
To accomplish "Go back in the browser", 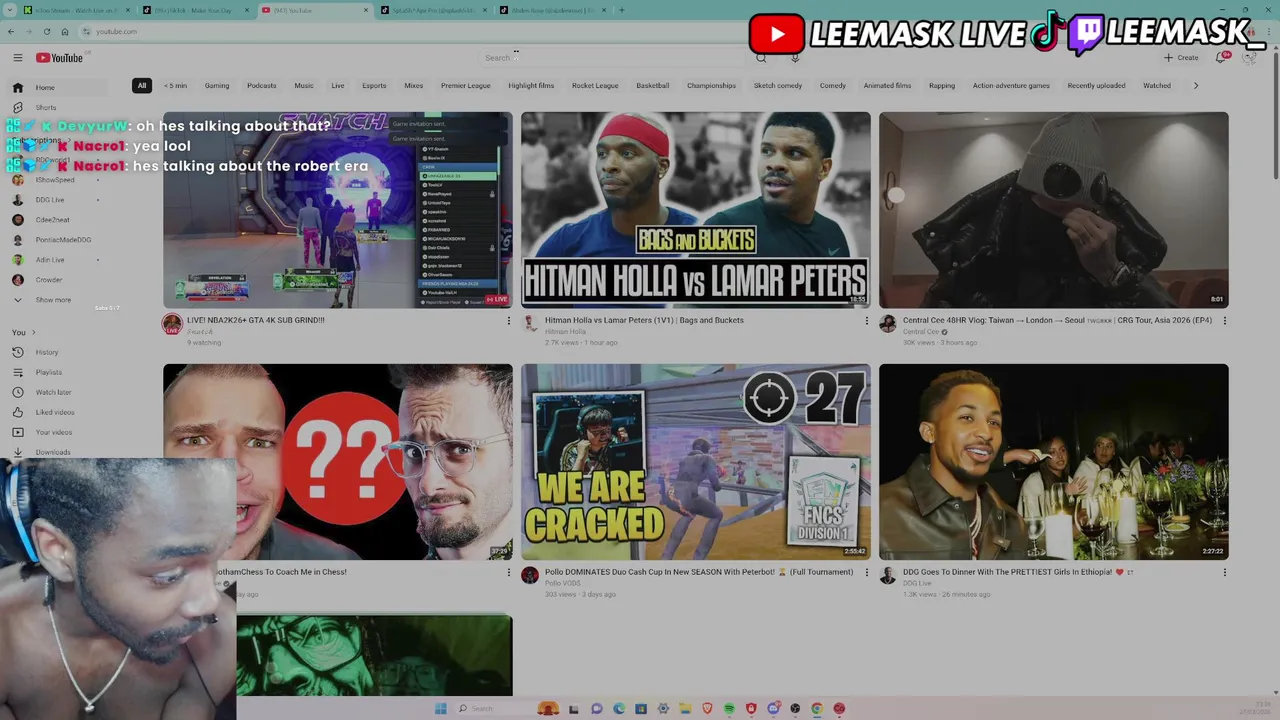I will click(x=12, y=31).
